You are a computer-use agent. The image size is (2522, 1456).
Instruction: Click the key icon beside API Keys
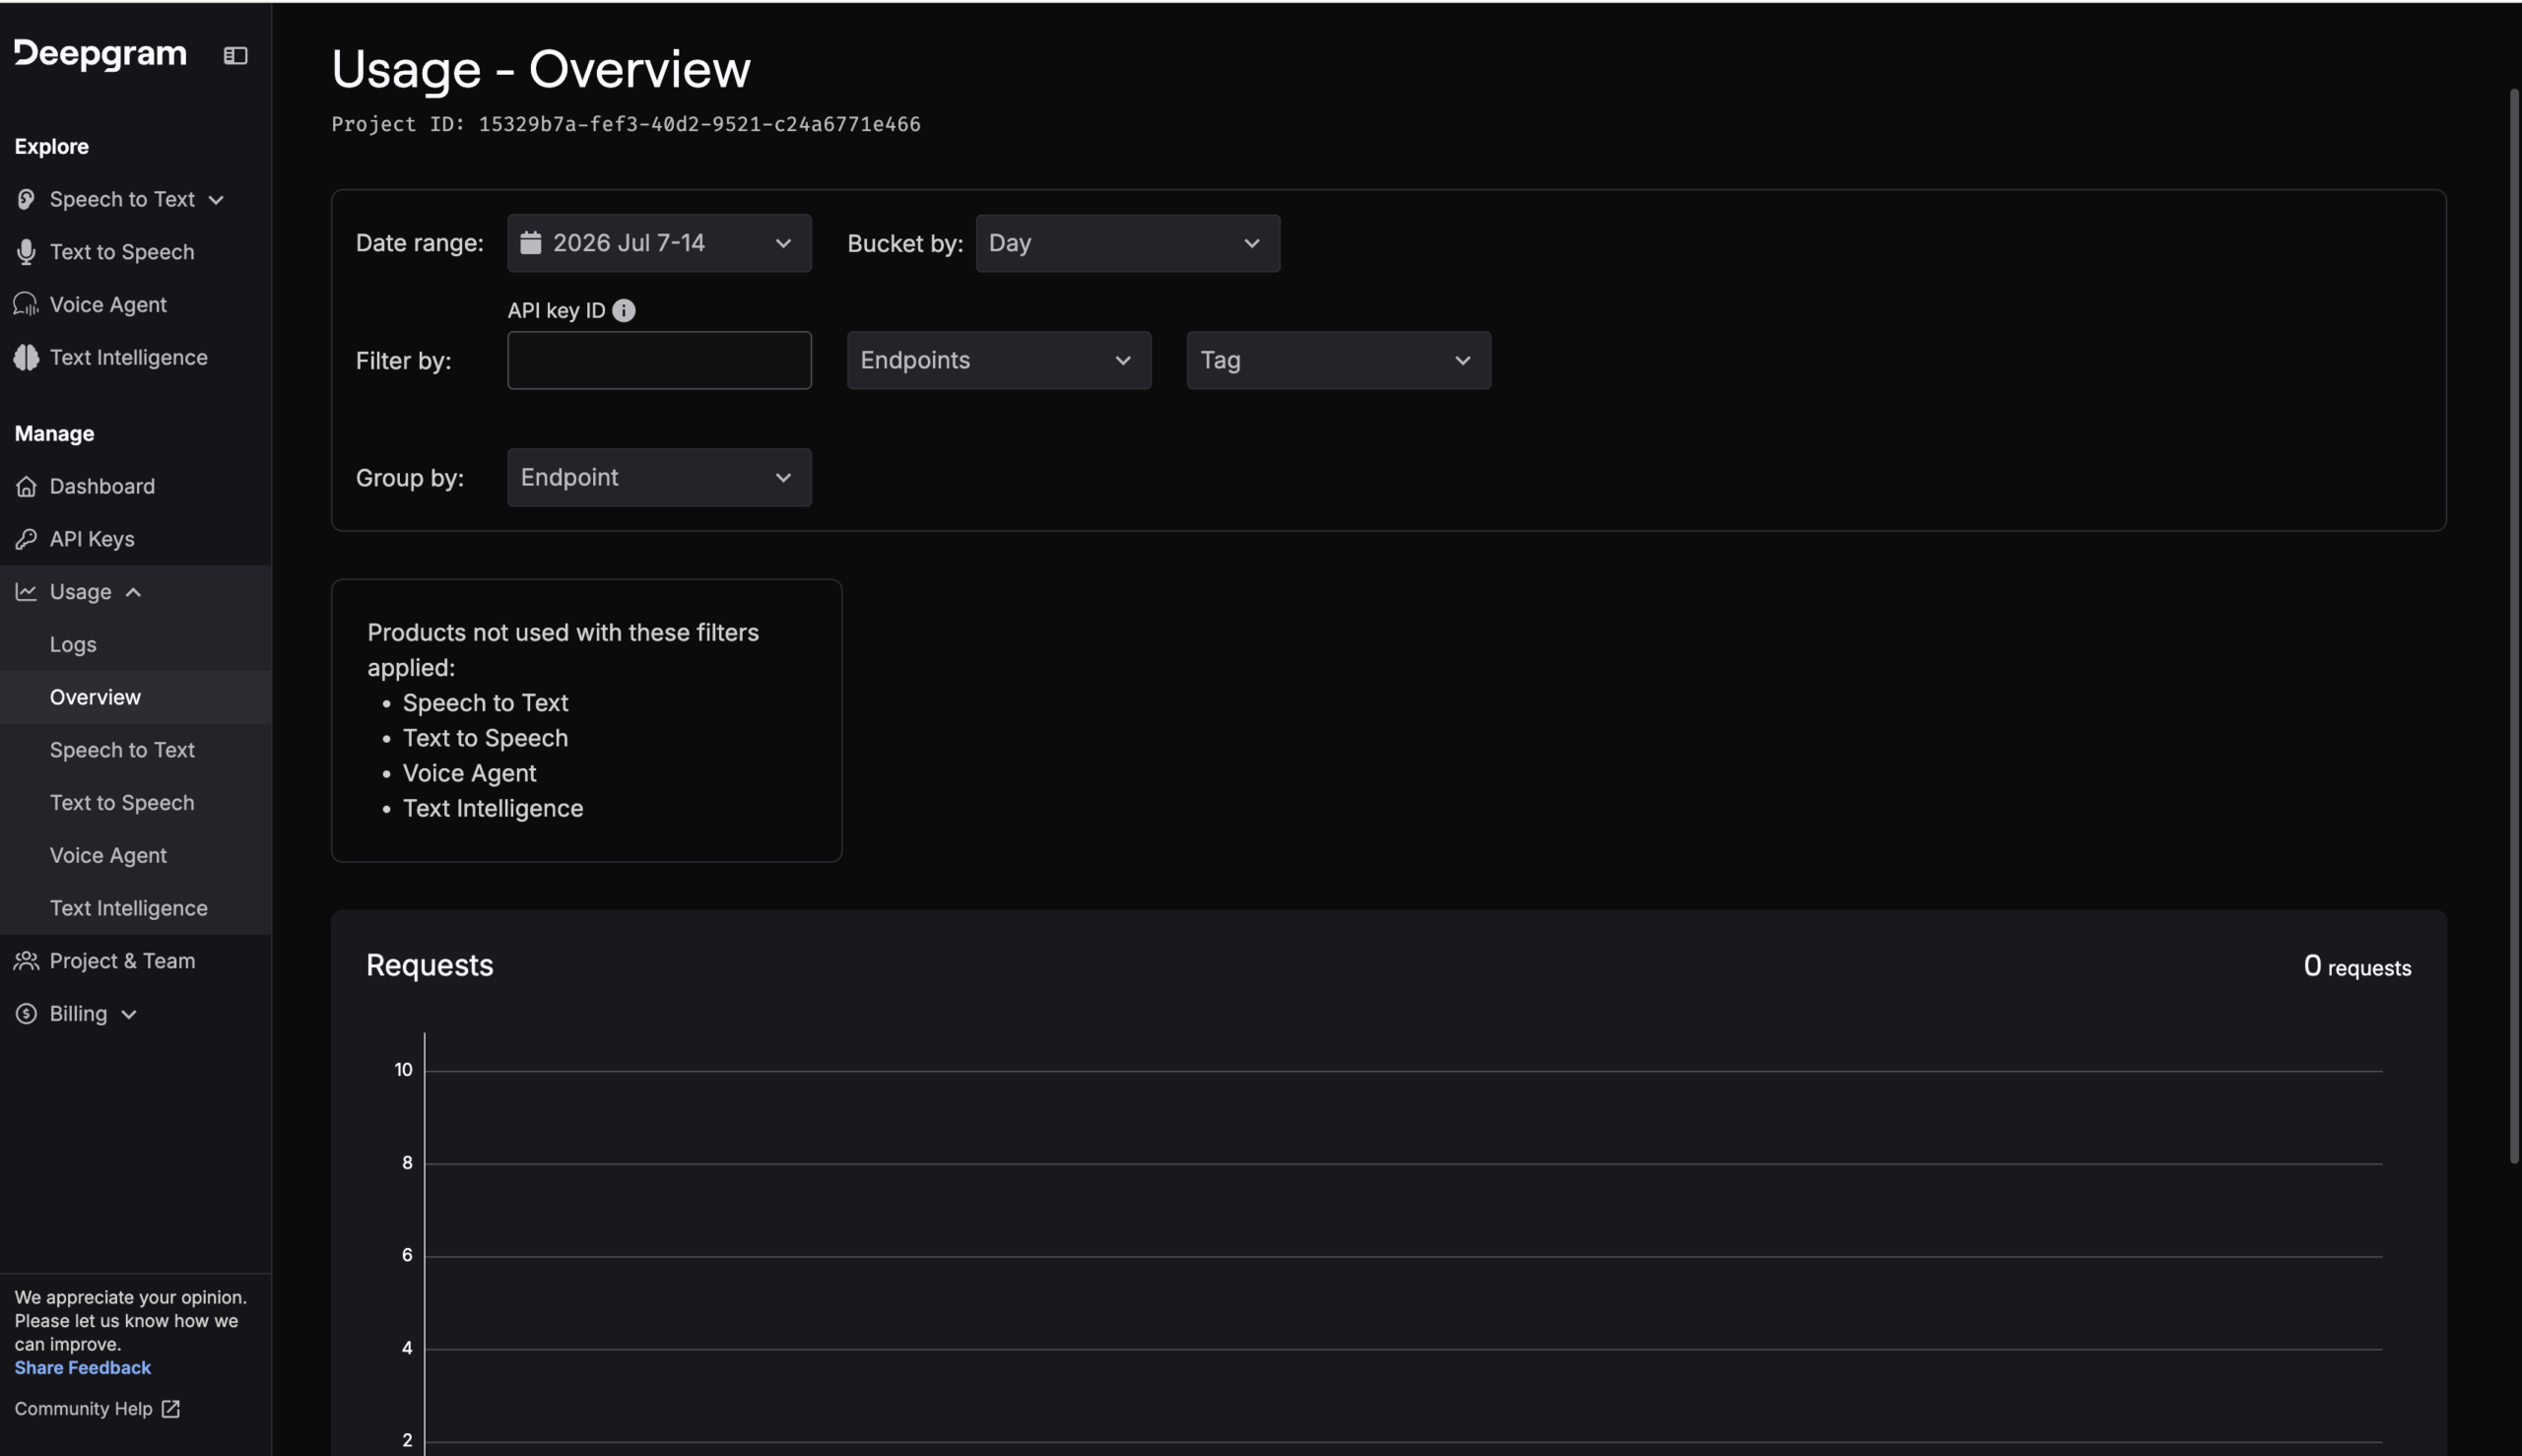(26, 539)
